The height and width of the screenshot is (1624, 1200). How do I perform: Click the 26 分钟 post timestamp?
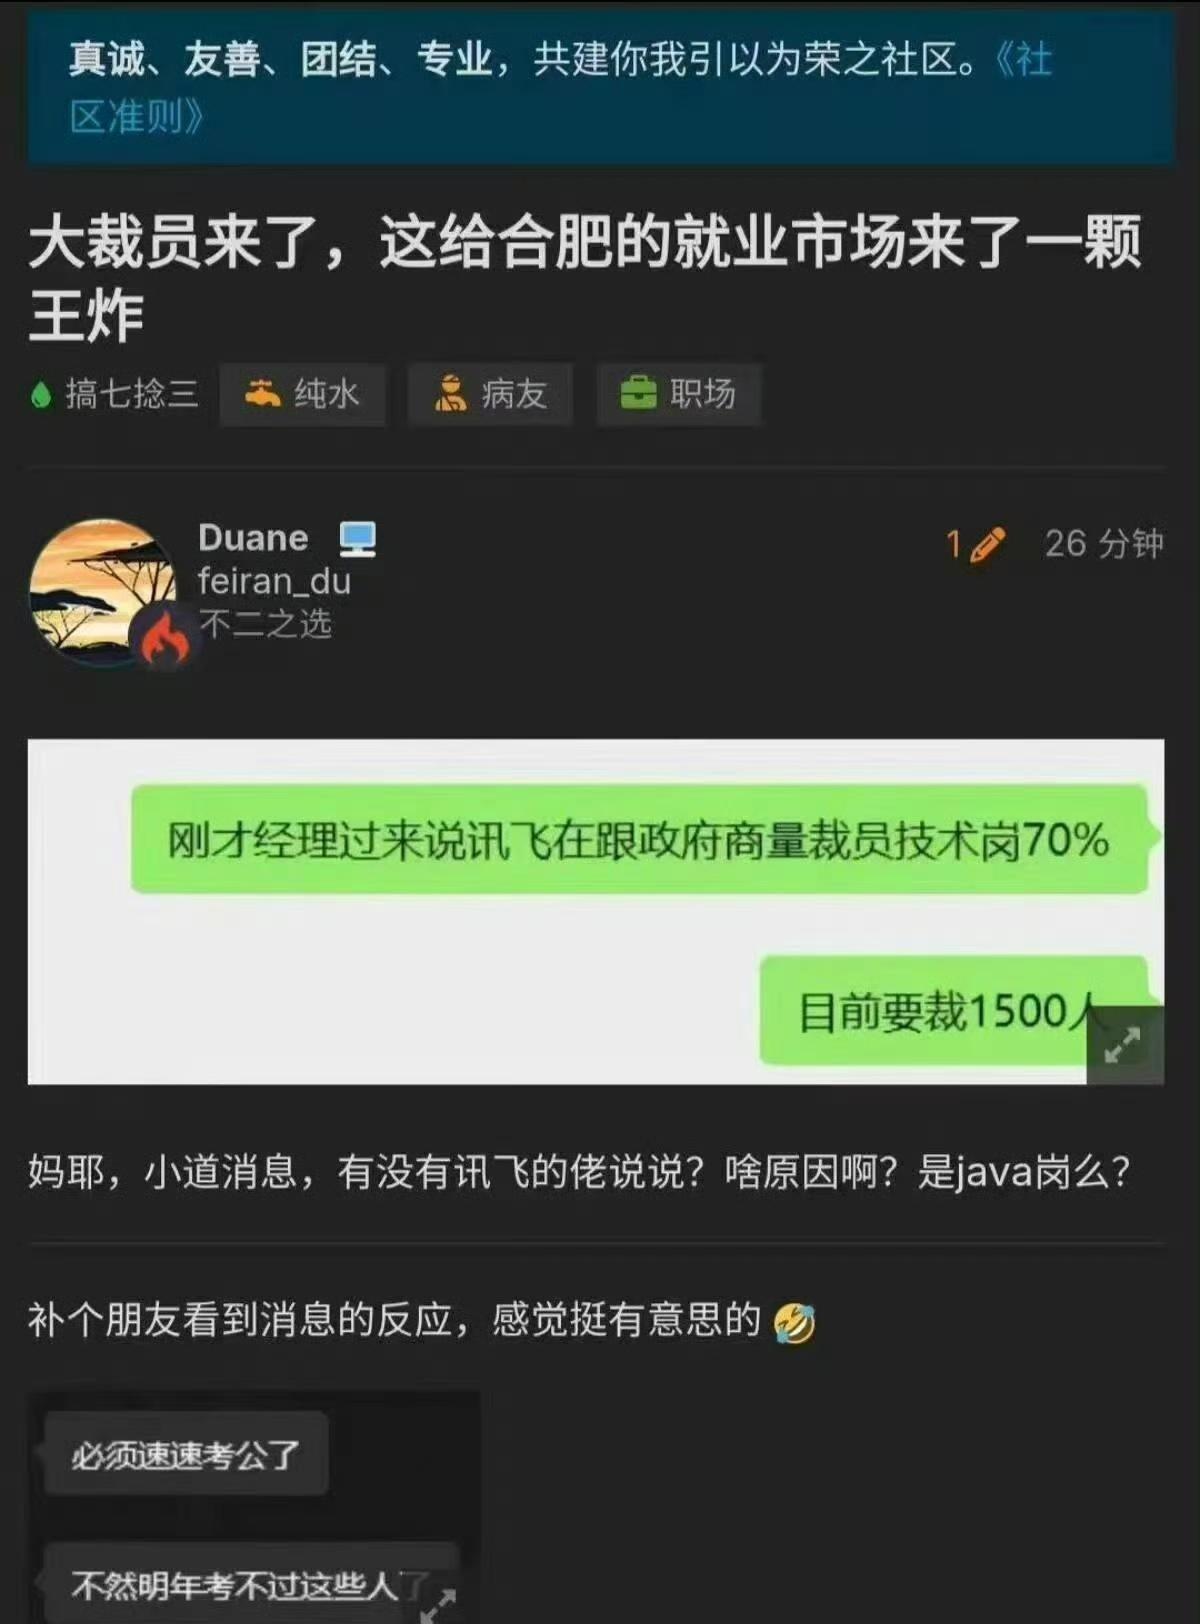1104,544
